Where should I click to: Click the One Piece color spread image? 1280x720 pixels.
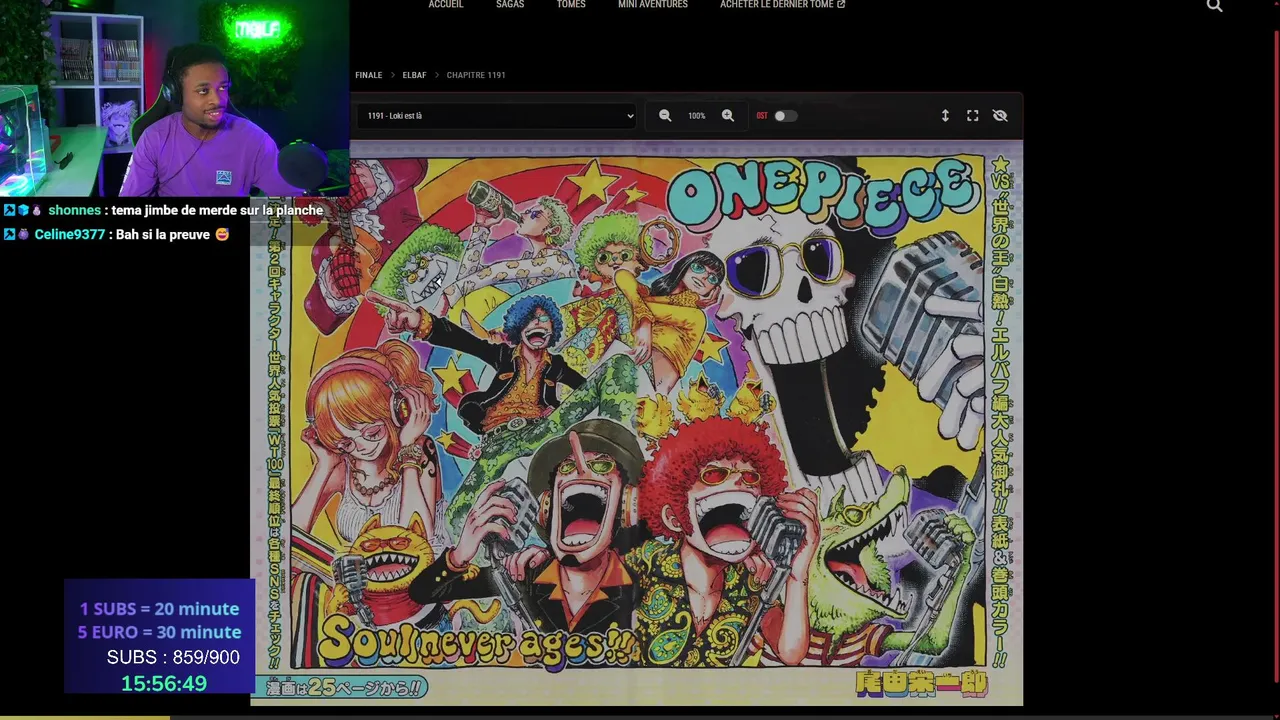click(637, 425)
